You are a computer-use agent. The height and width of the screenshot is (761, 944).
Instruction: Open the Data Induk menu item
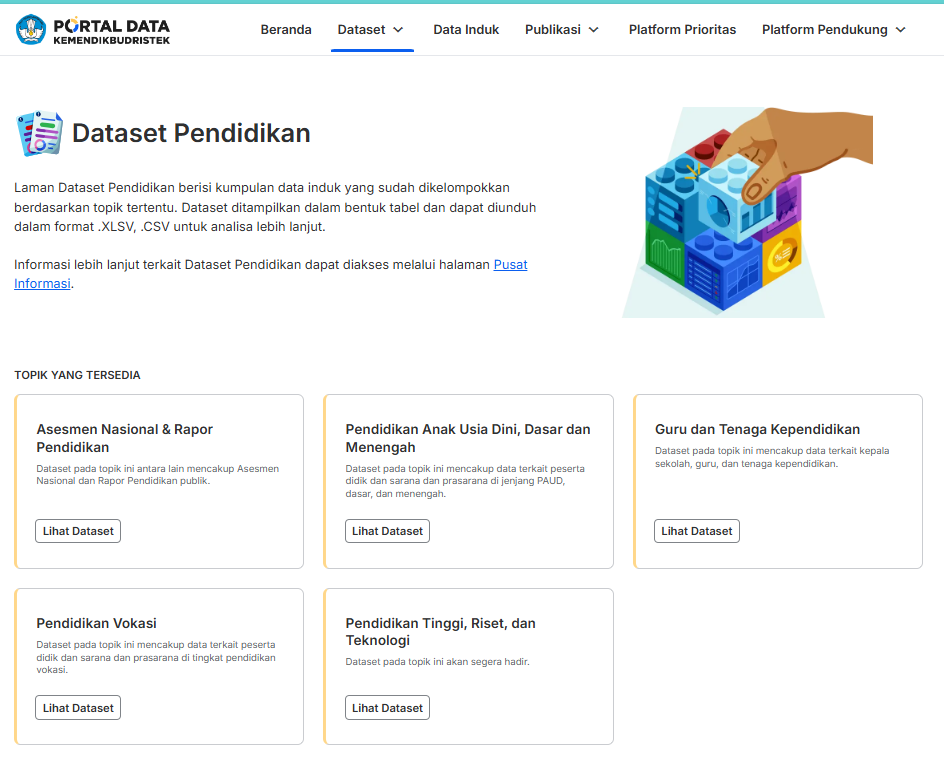pyautogui.click(x=466, y=30)
